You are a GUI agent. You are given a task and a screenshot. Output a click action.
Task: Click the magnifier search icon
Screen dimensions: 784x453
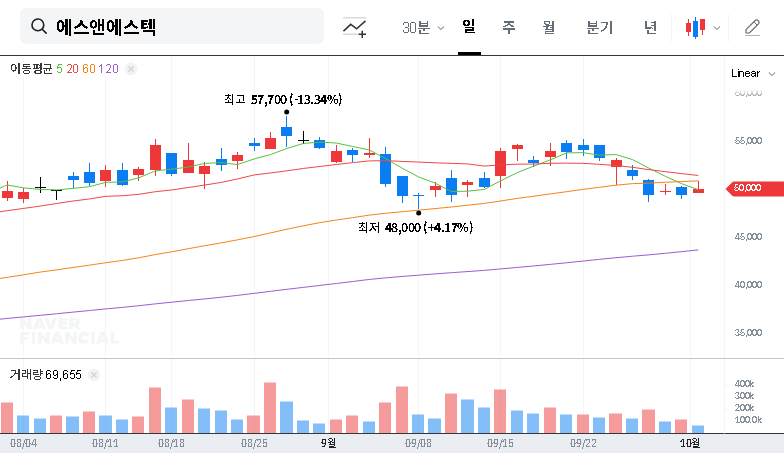tap(38, 27)
